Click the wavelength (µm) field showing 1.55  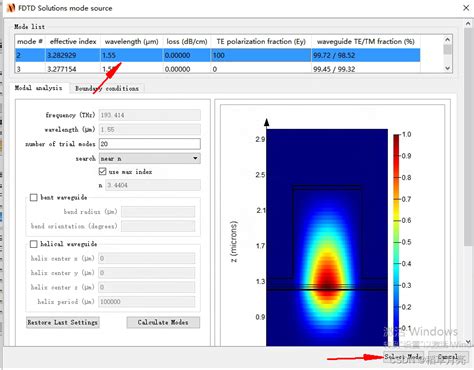tap(150, 129)
